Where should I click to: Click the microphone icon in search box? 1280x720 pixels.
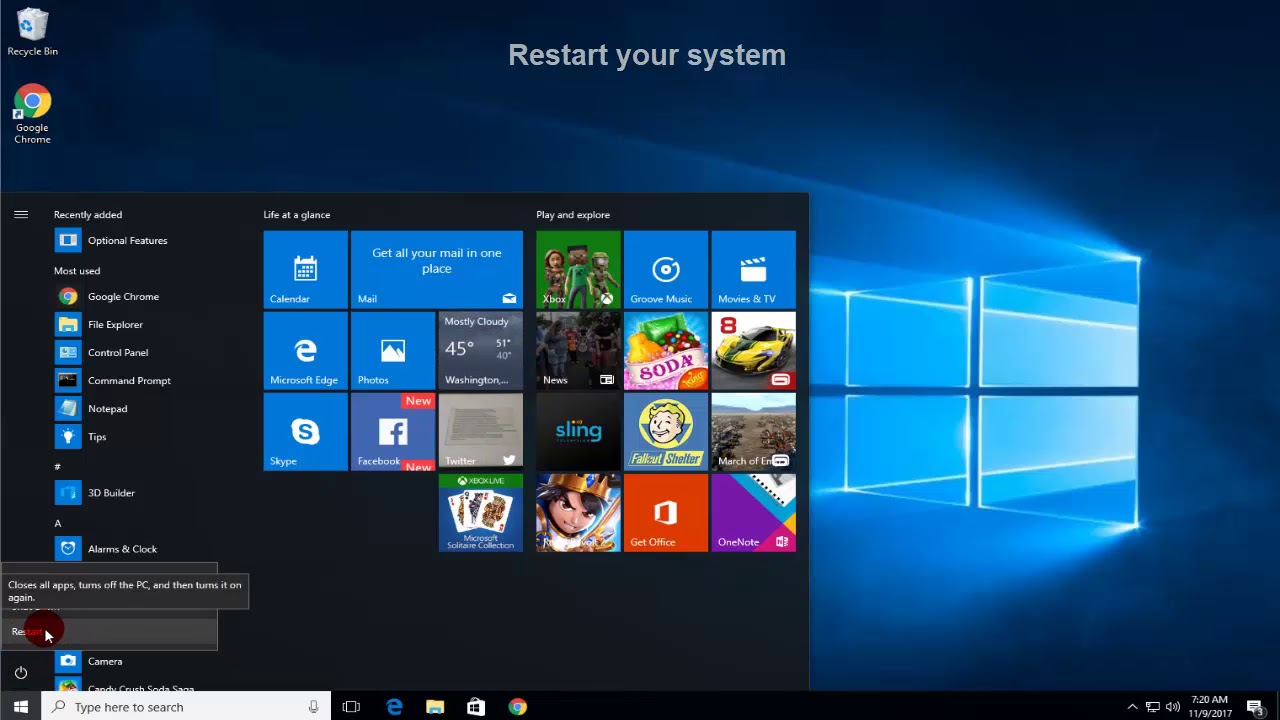tap(313, 707)
